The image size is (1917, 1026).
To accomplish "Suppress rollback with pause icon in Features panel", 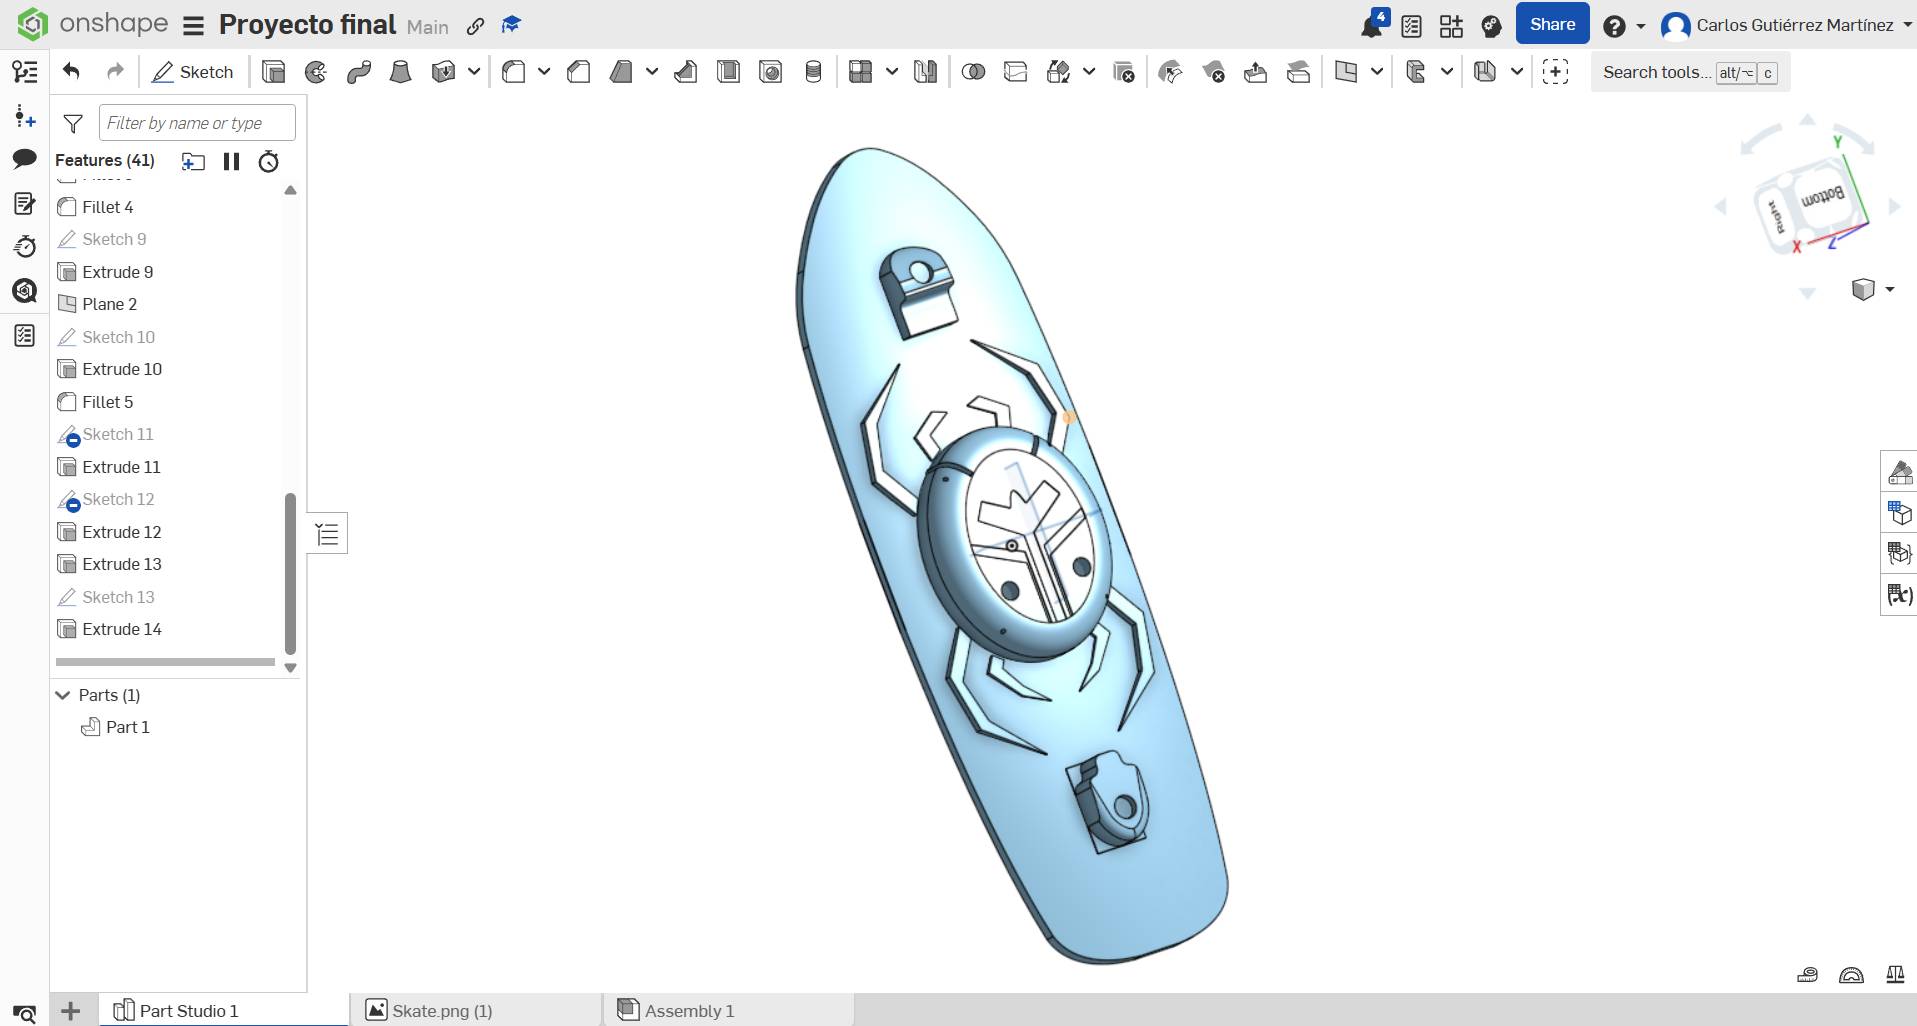I will tap(231, 161).
